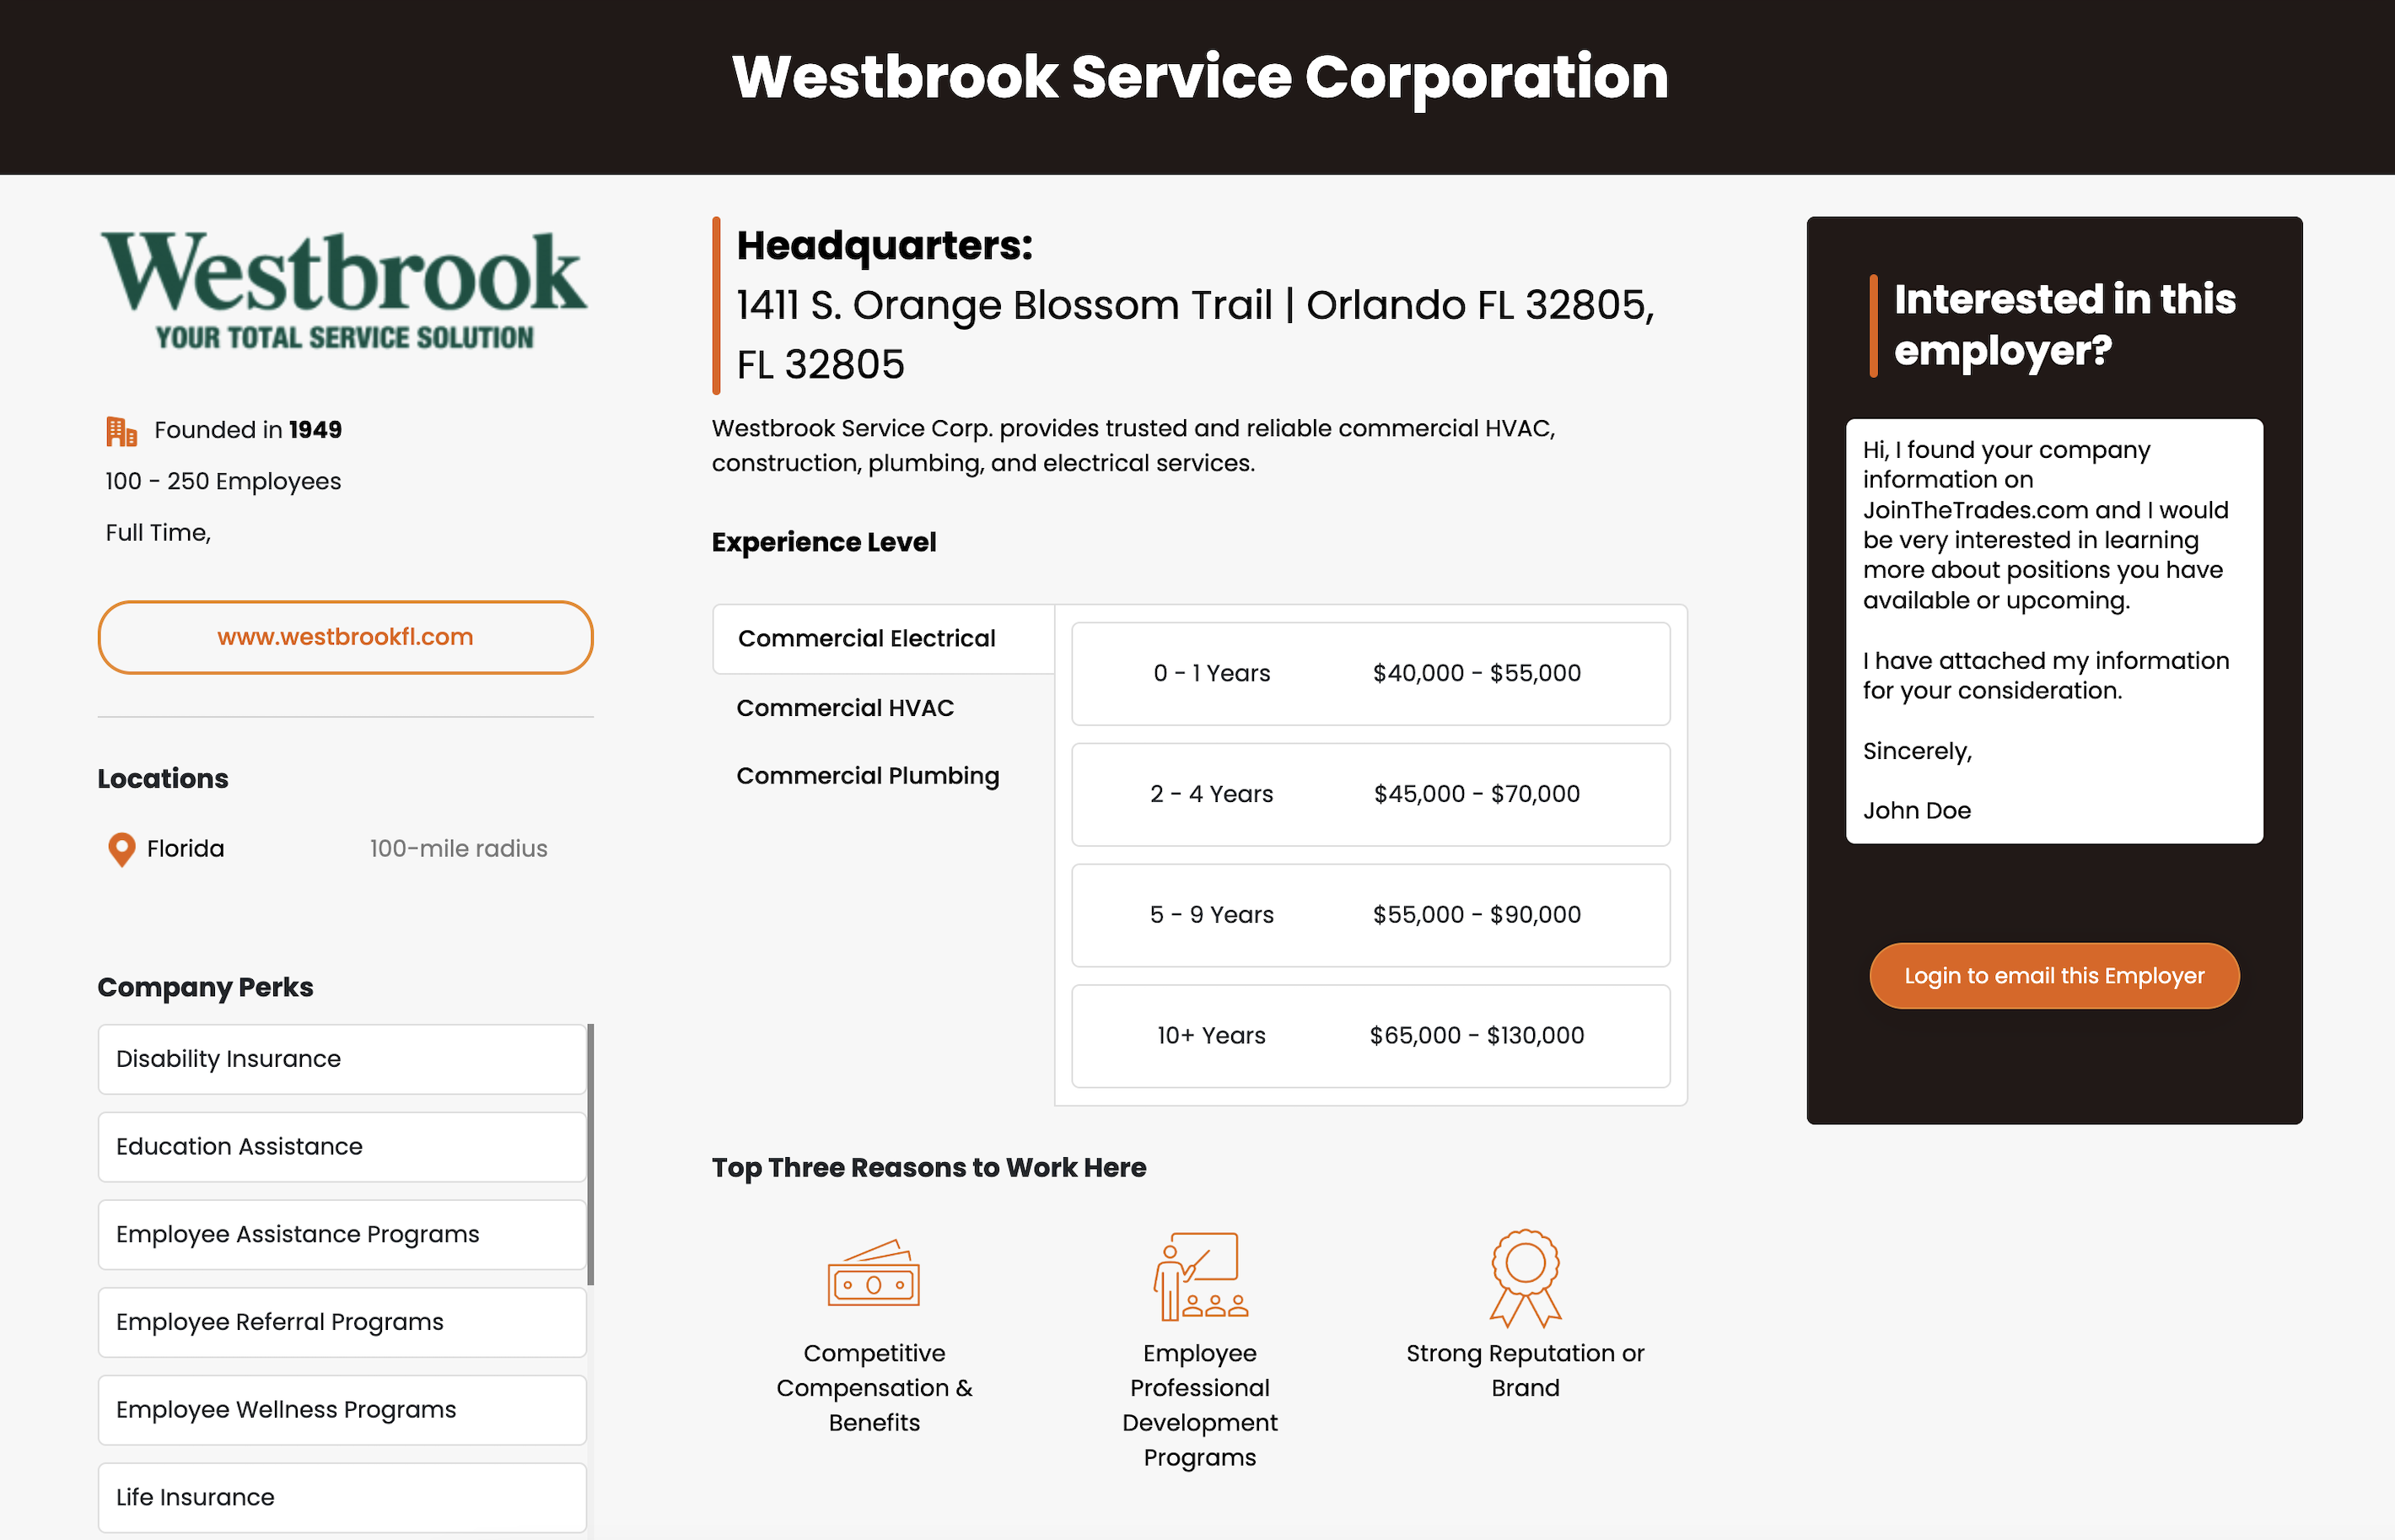Click the Westbrook Service Corporation page title
This screenshot has width=2395, height=1540.
pos(1199,78)
